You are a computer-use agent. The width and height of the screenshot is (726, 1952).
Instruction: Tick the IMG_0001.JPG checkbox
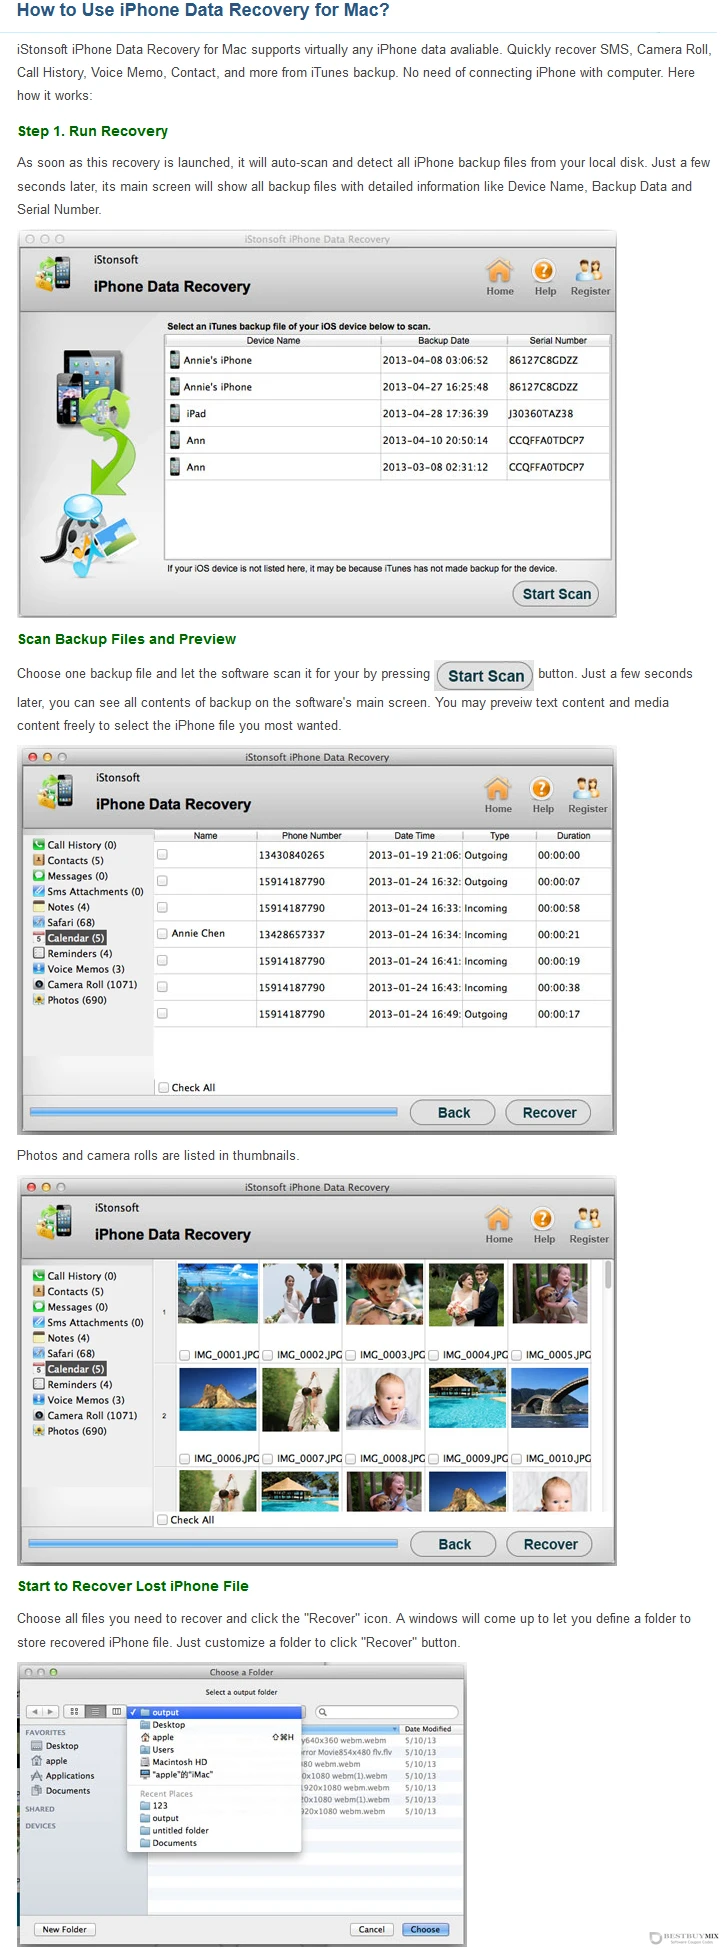185,1355
